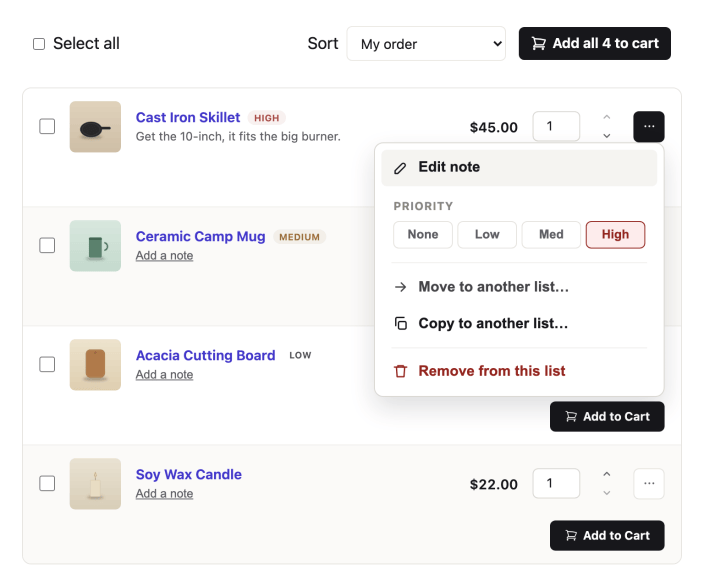The image size is (704, 585).
Task: Set priority to Med
Action: click(551, 234)
